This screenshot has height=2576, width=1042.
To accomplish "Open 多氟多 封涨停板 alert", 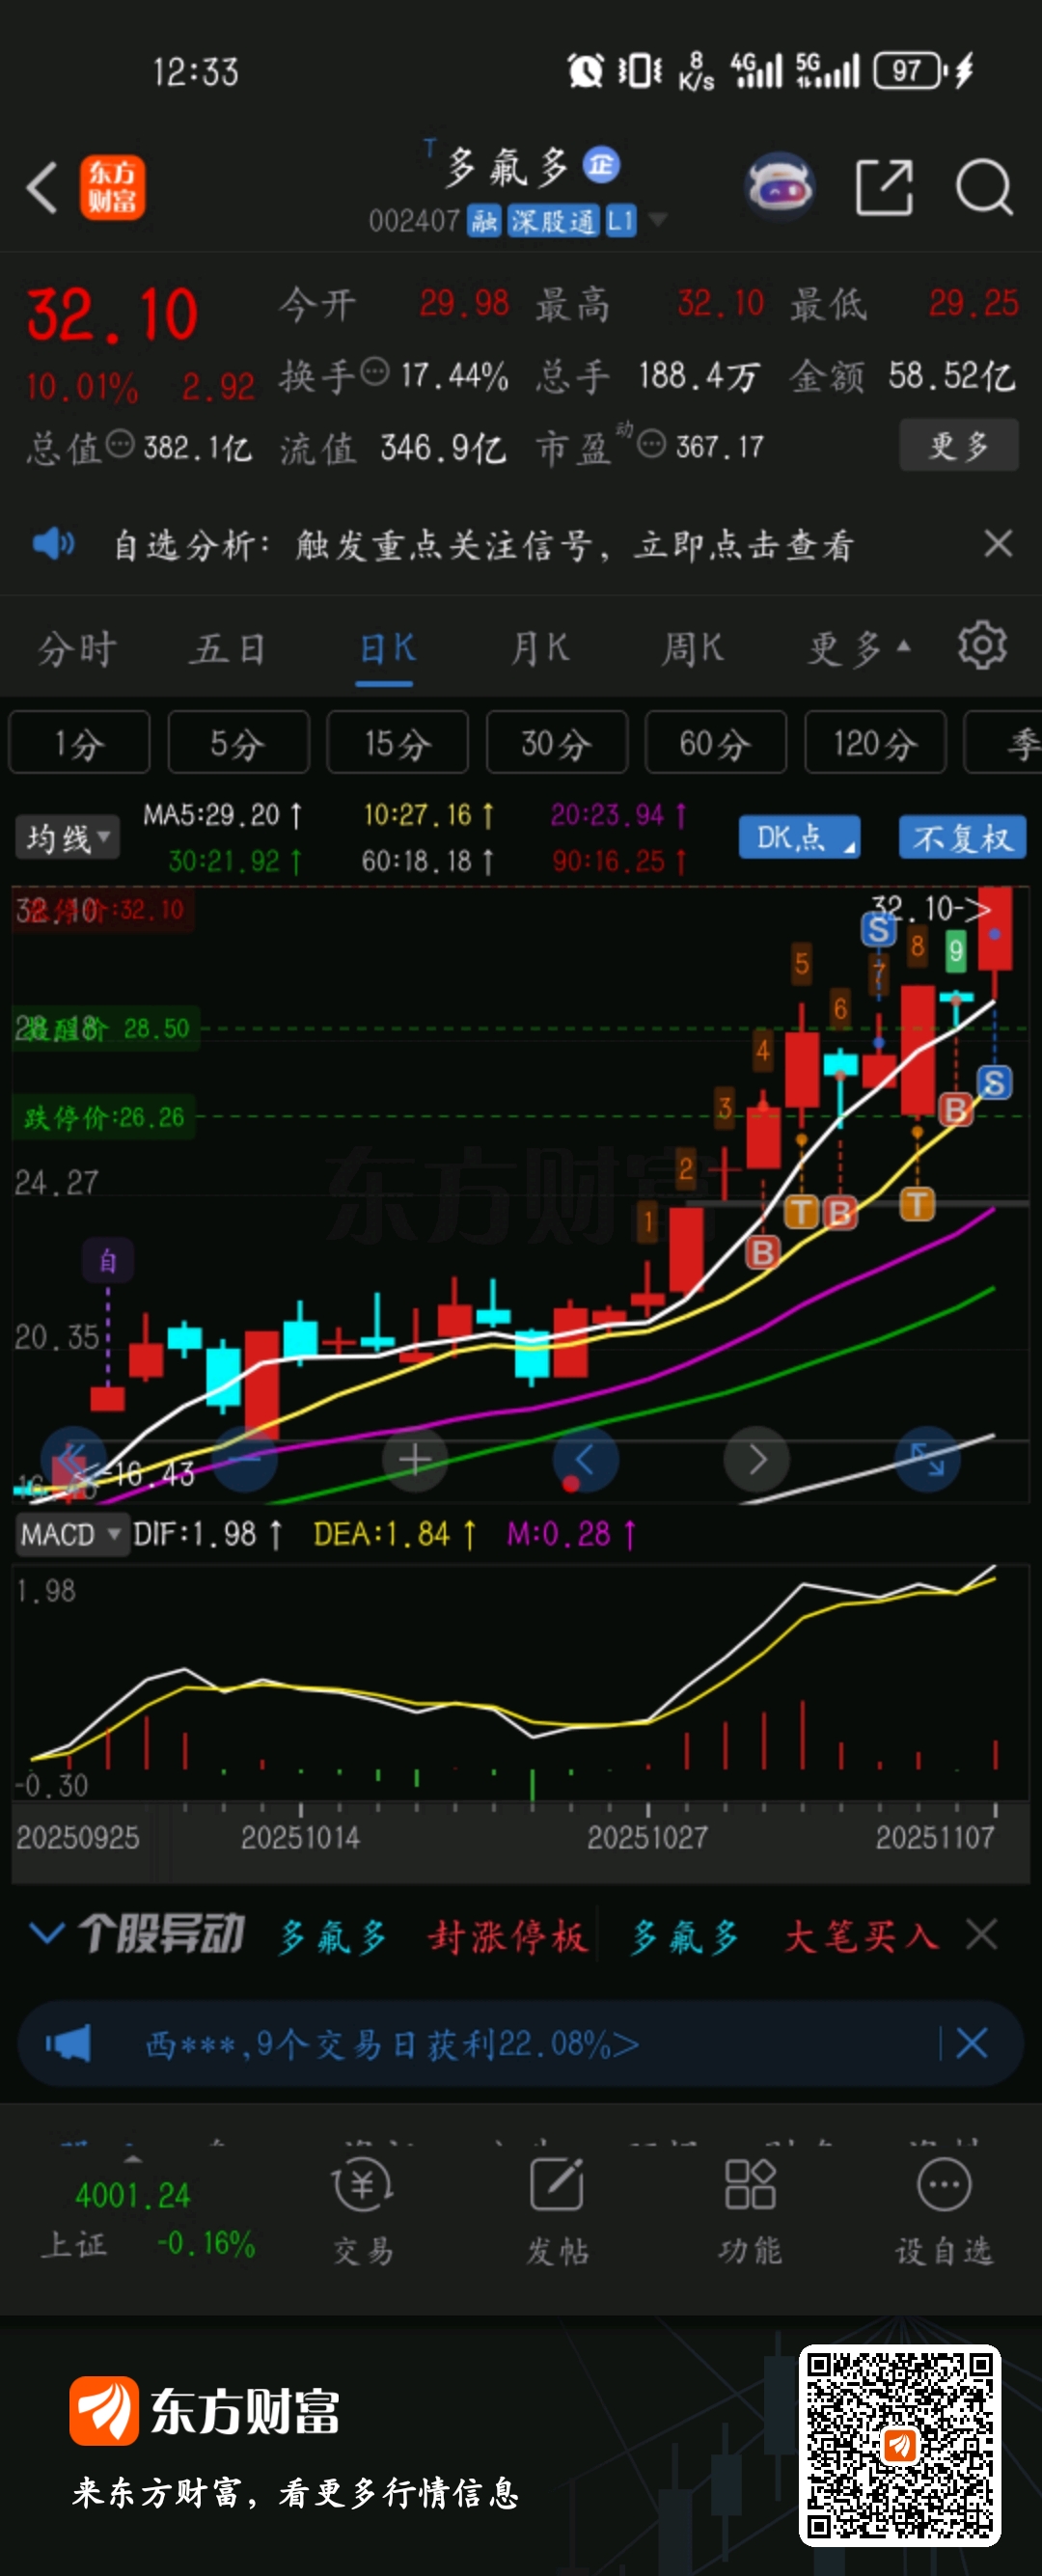I will 433,1937.
